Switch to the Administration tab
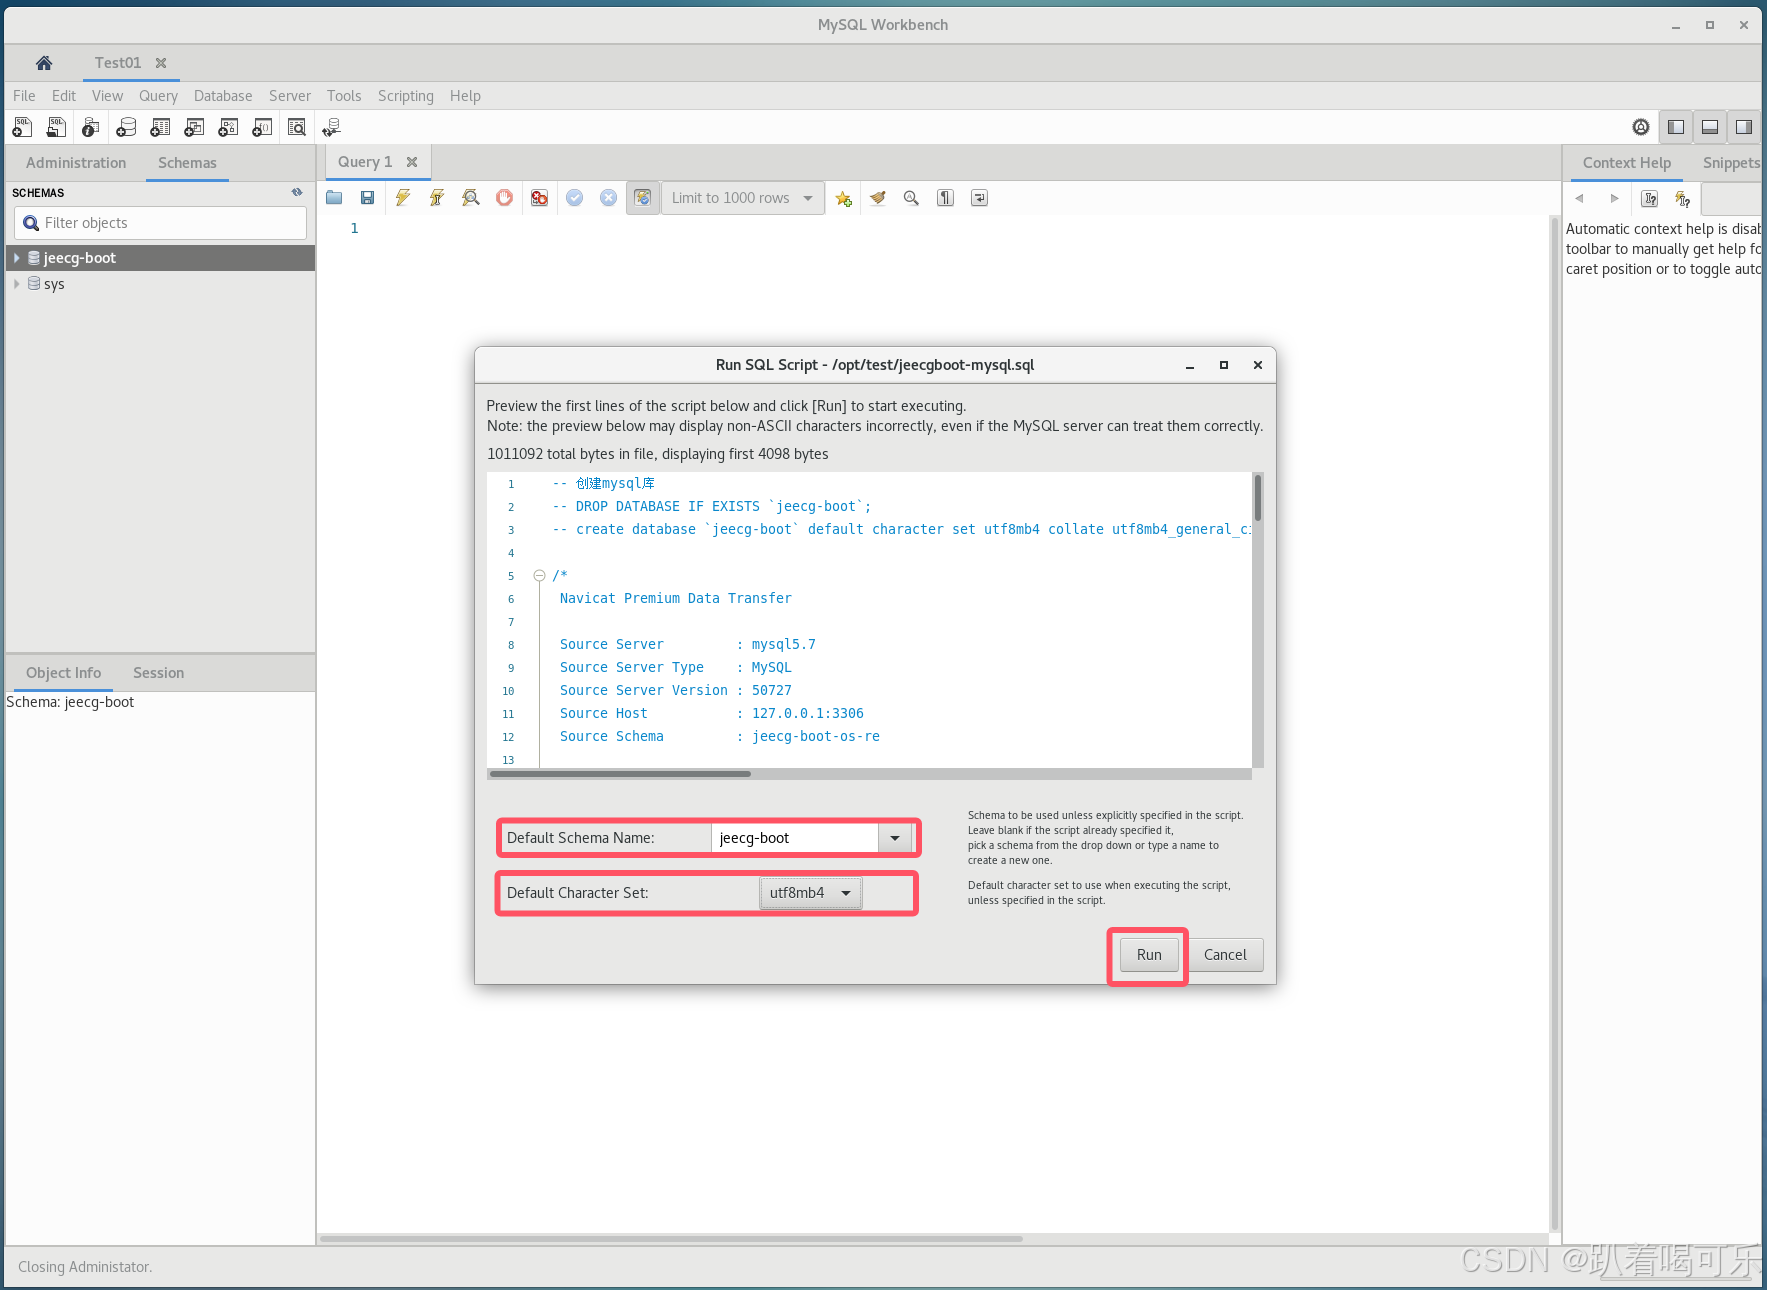This screenshot has height=1290, width=1767. tap(76, 163)
